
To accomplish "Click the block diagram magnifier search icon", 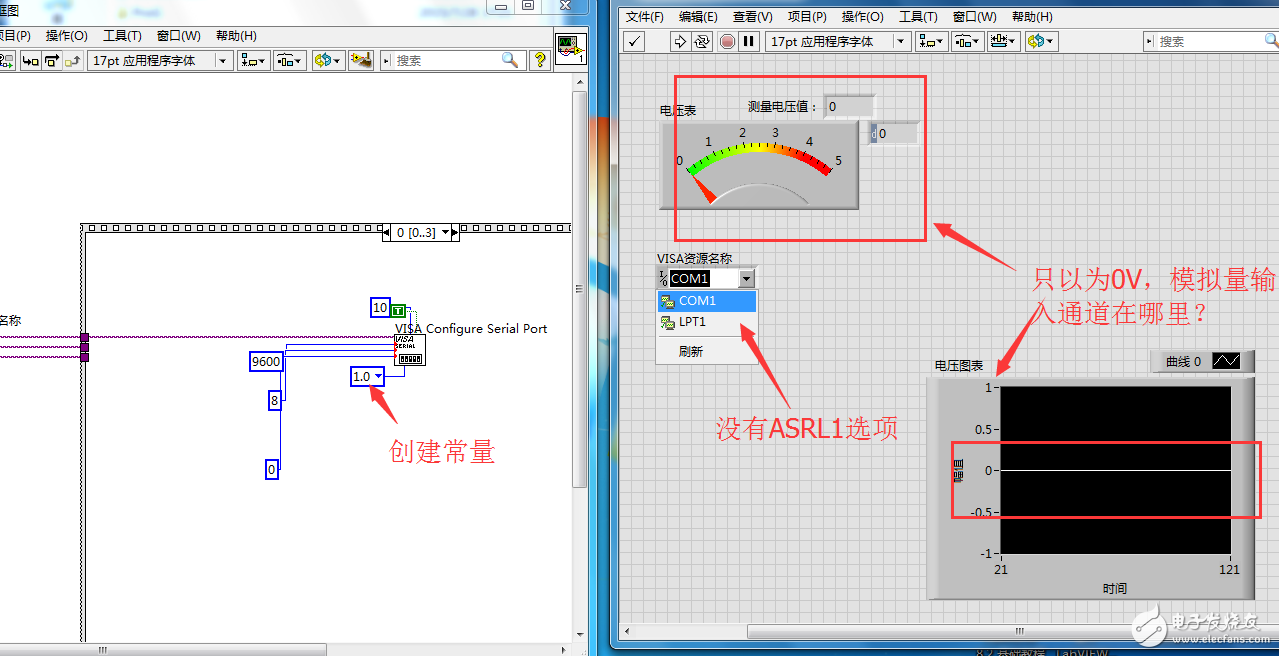I will [511, 60].
